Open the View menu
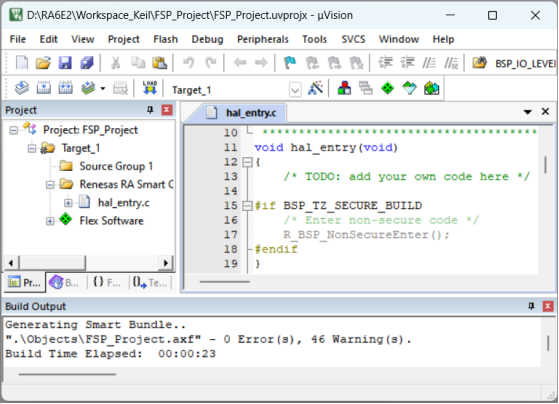559x404 pixels. [83, 39]
